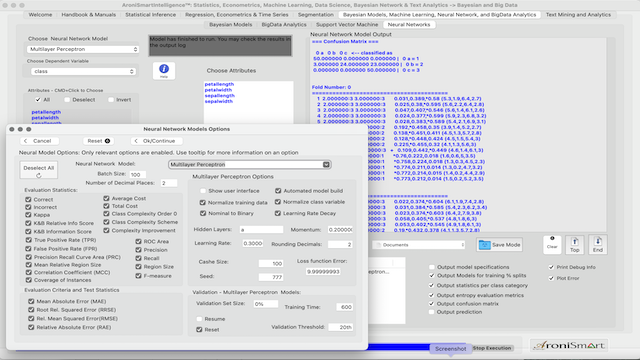Toggle Output confusion matrix checkbox
The image size is (640, 360).
coord(432,304)
